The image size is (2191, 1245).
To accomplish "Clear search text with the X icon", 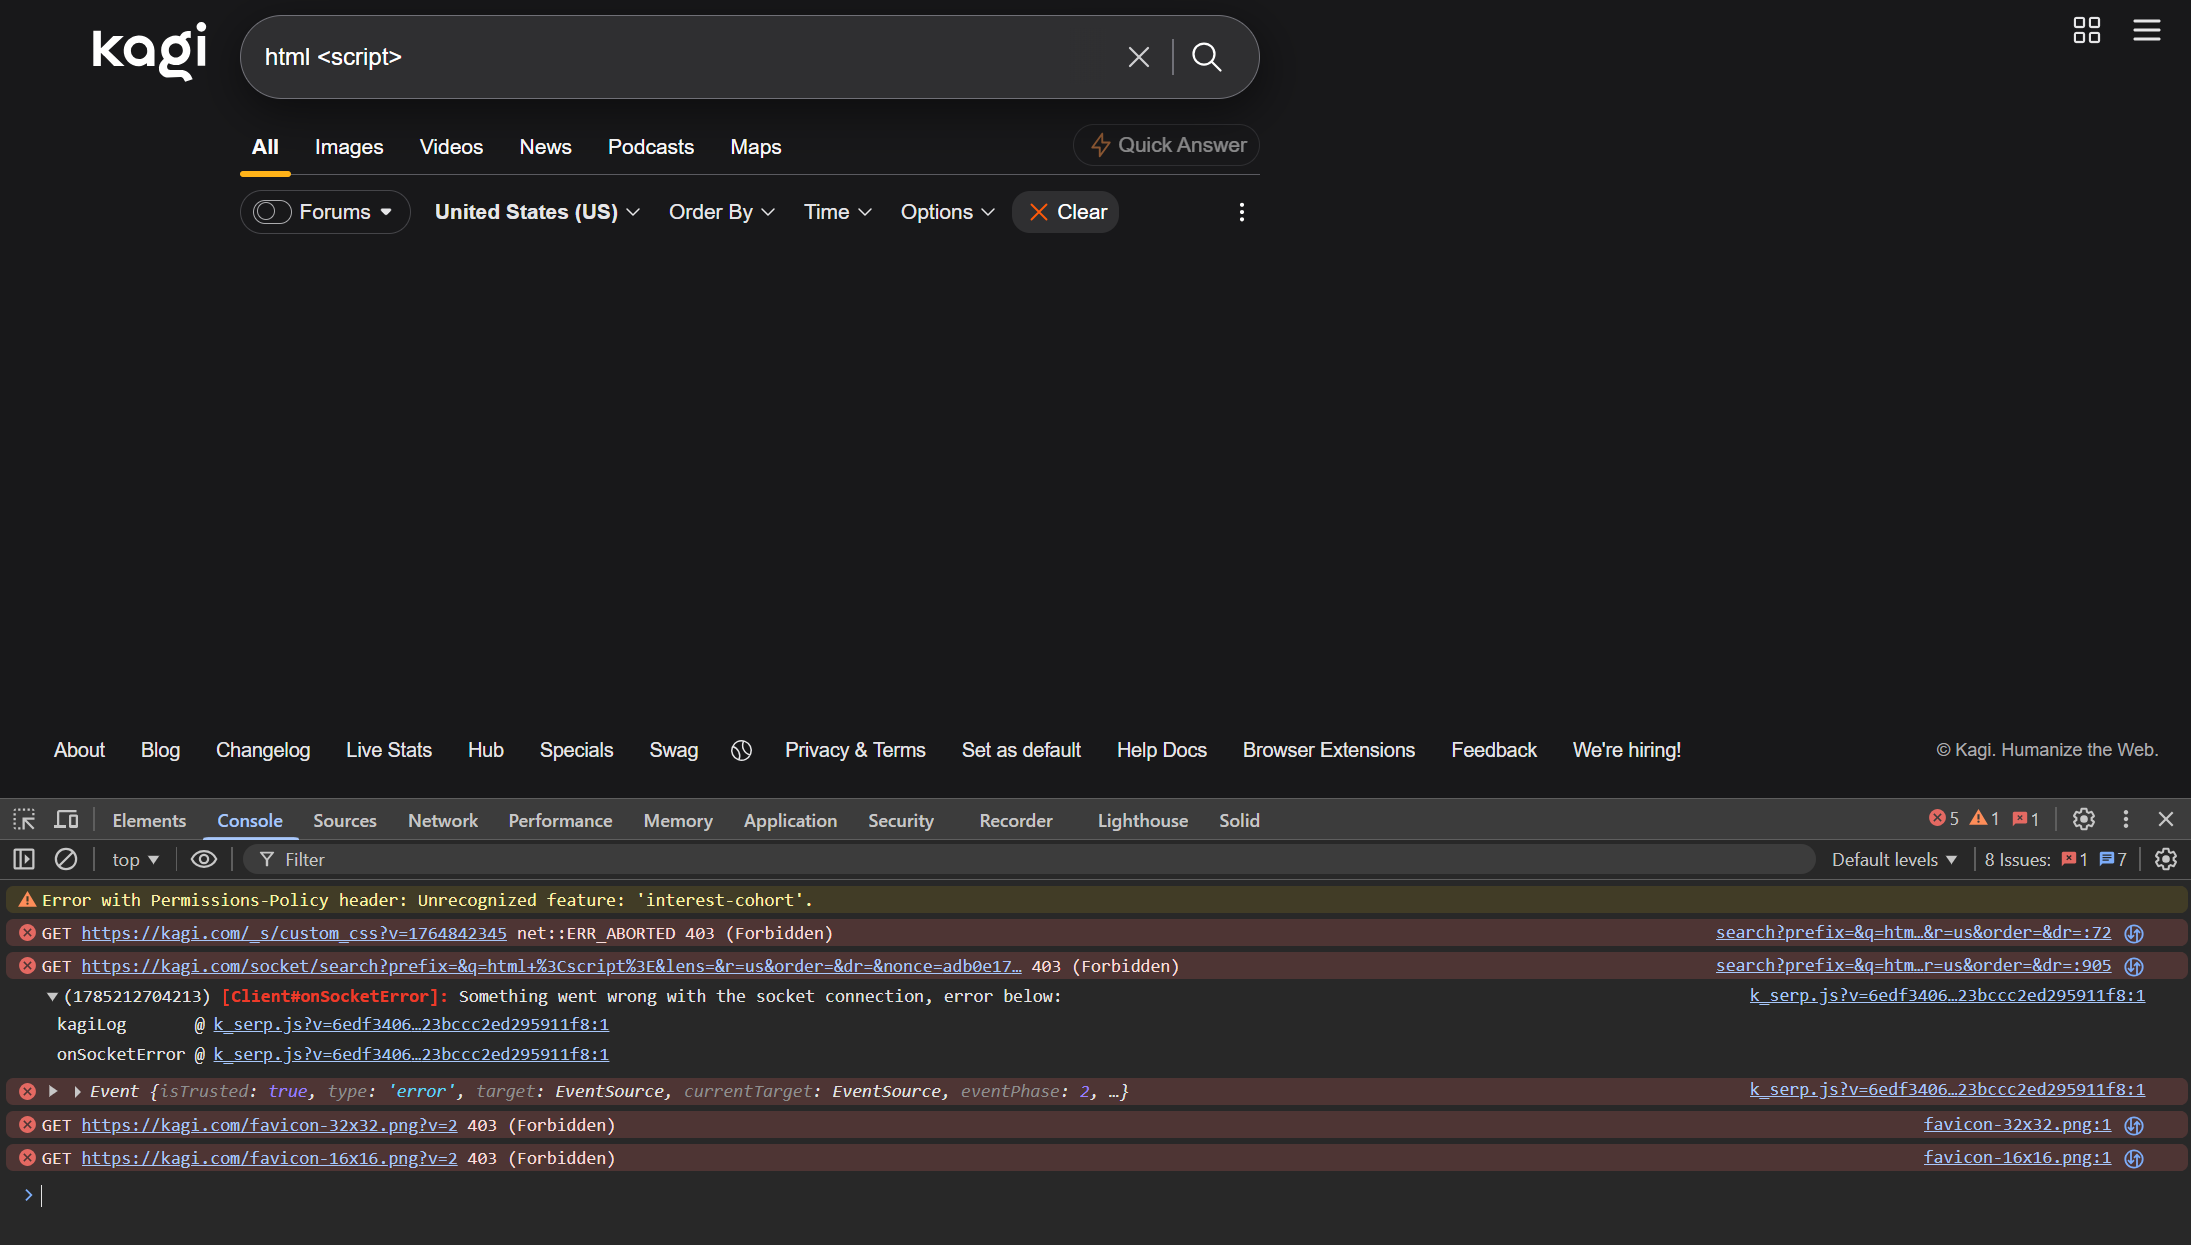I will tap(1138, 57).
